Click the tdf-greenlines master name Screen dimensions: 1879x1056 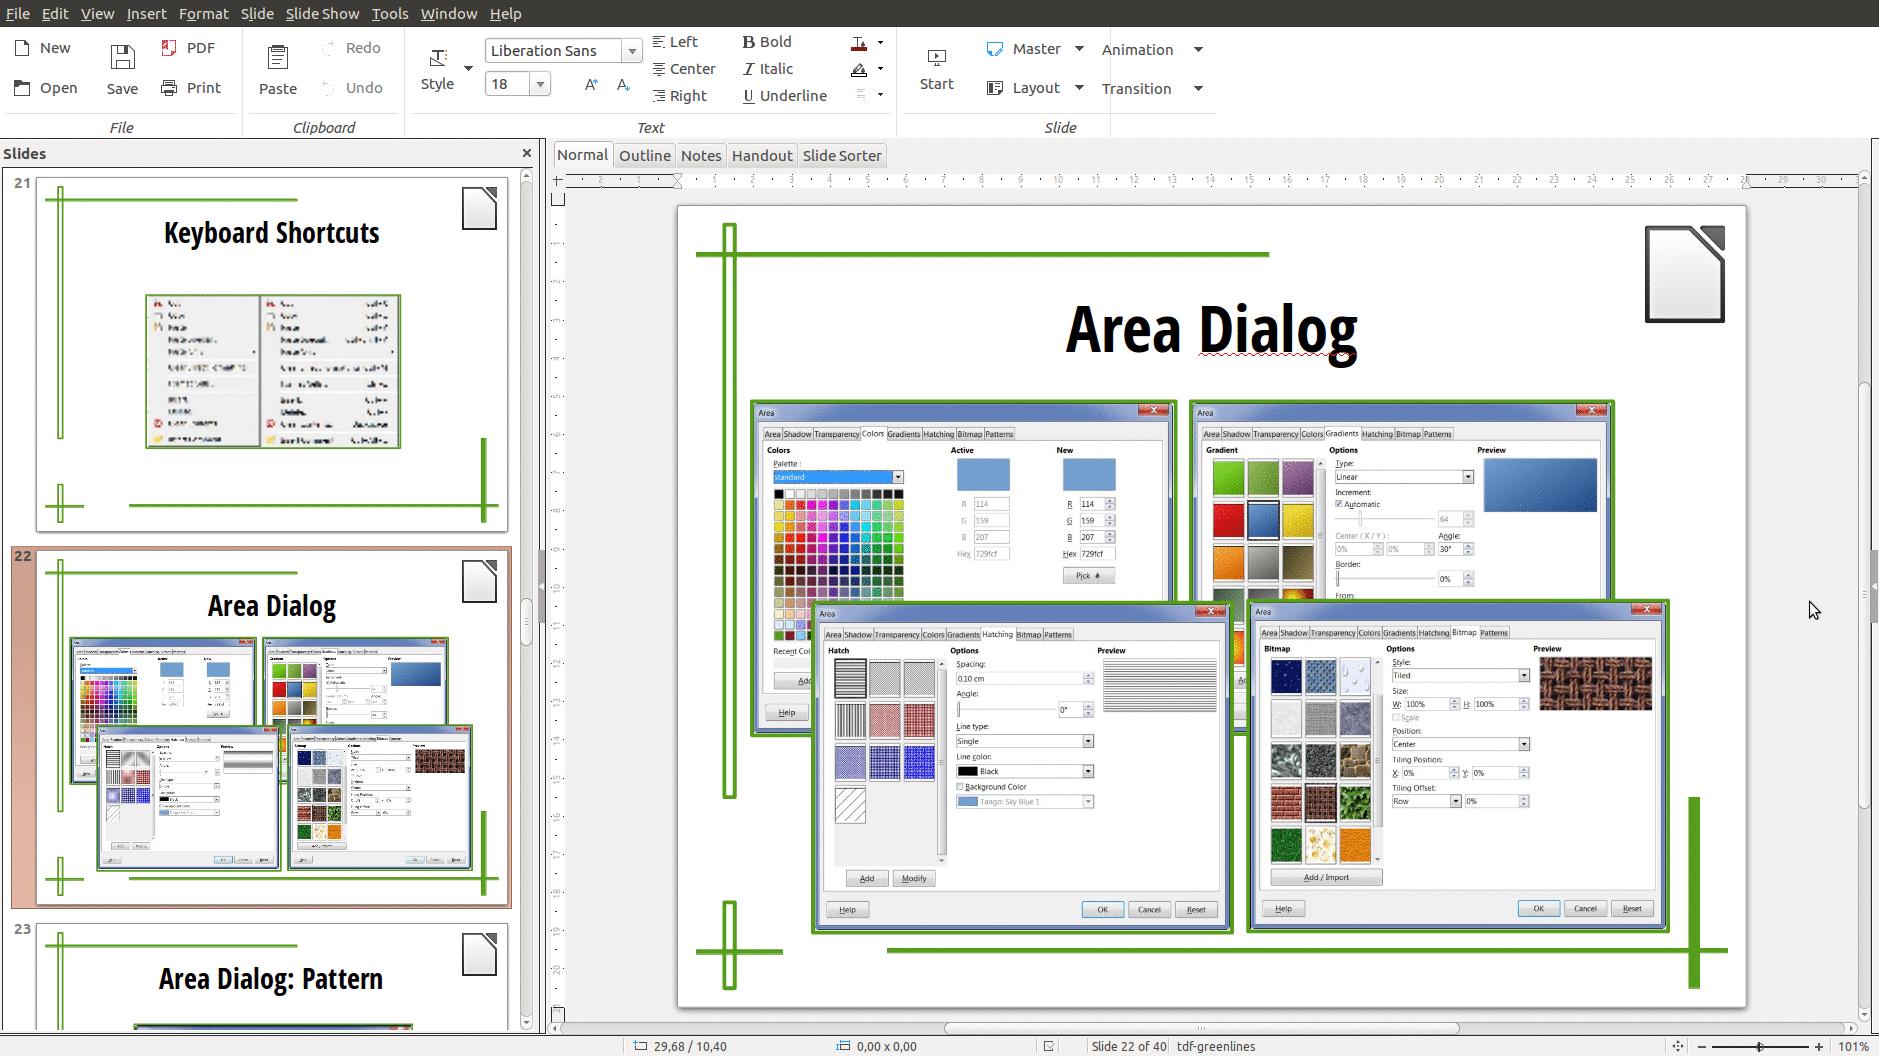pos(1216,1046)
